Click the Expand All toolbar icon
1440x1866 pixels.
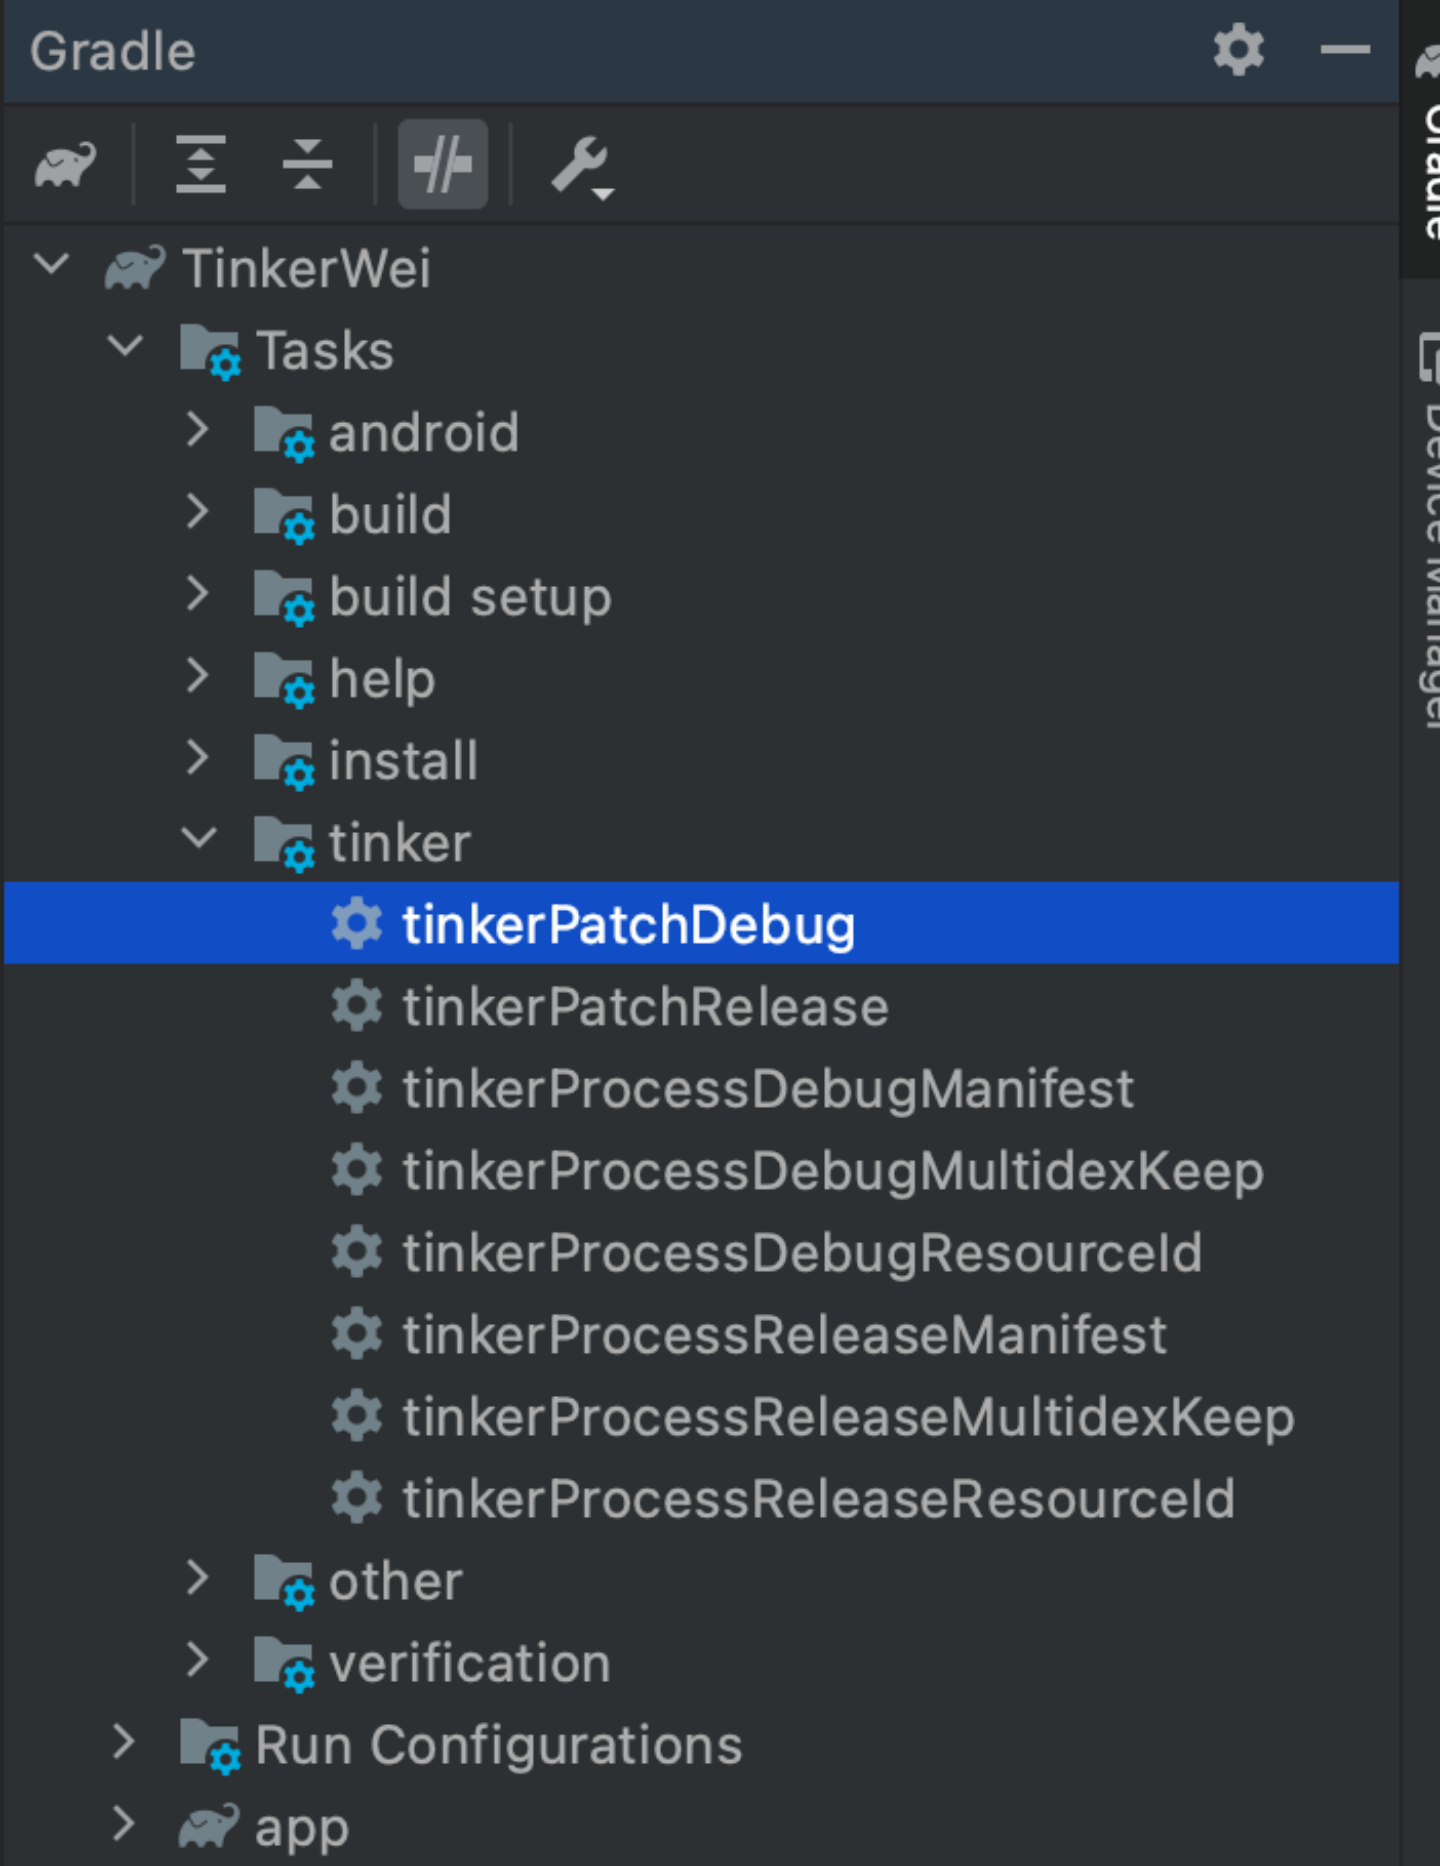[201, 163]
